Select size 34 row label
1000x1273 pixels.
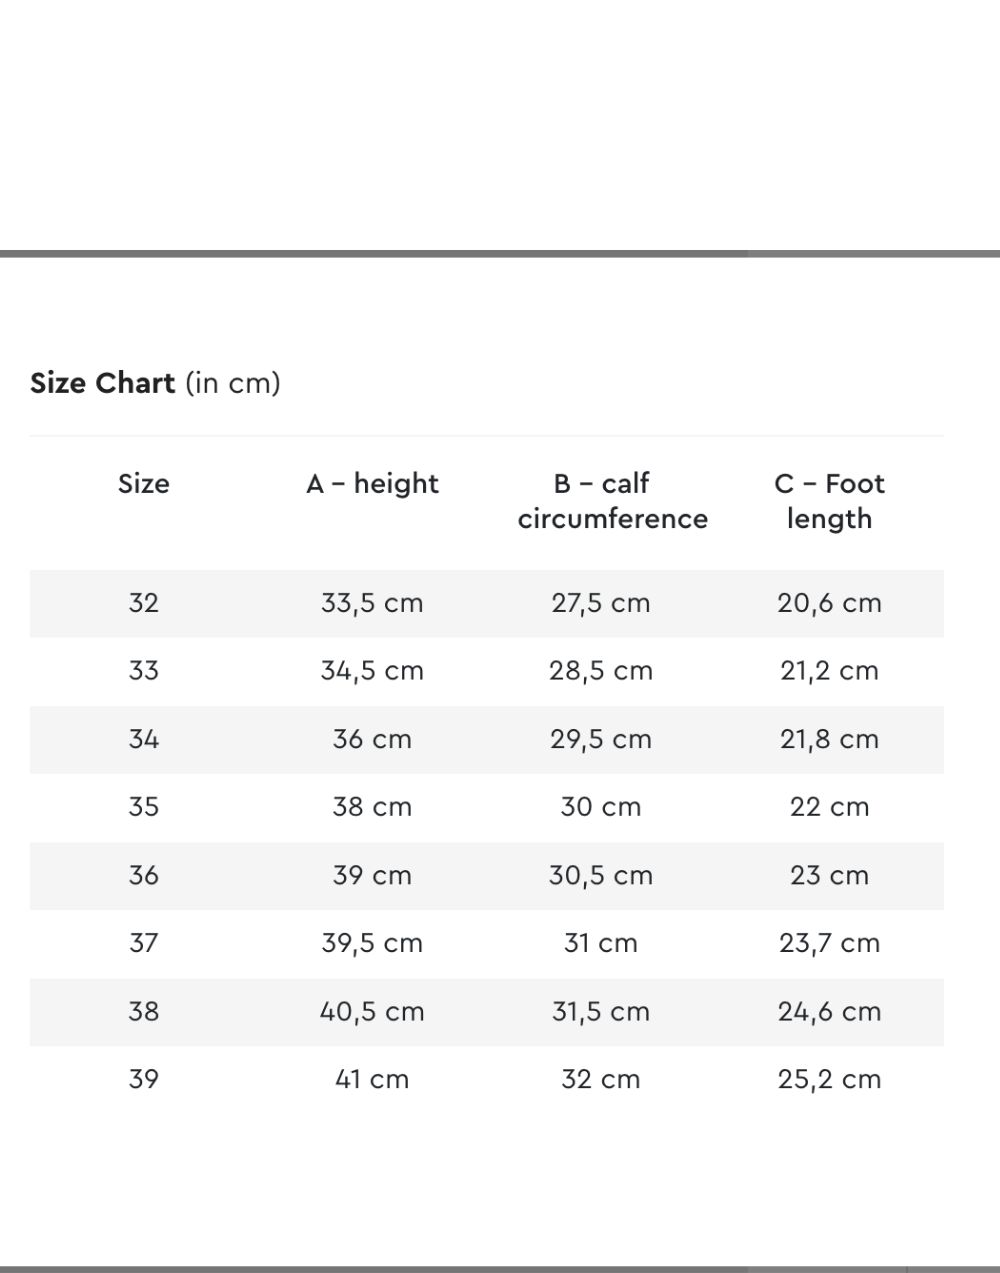pos(144,739)
